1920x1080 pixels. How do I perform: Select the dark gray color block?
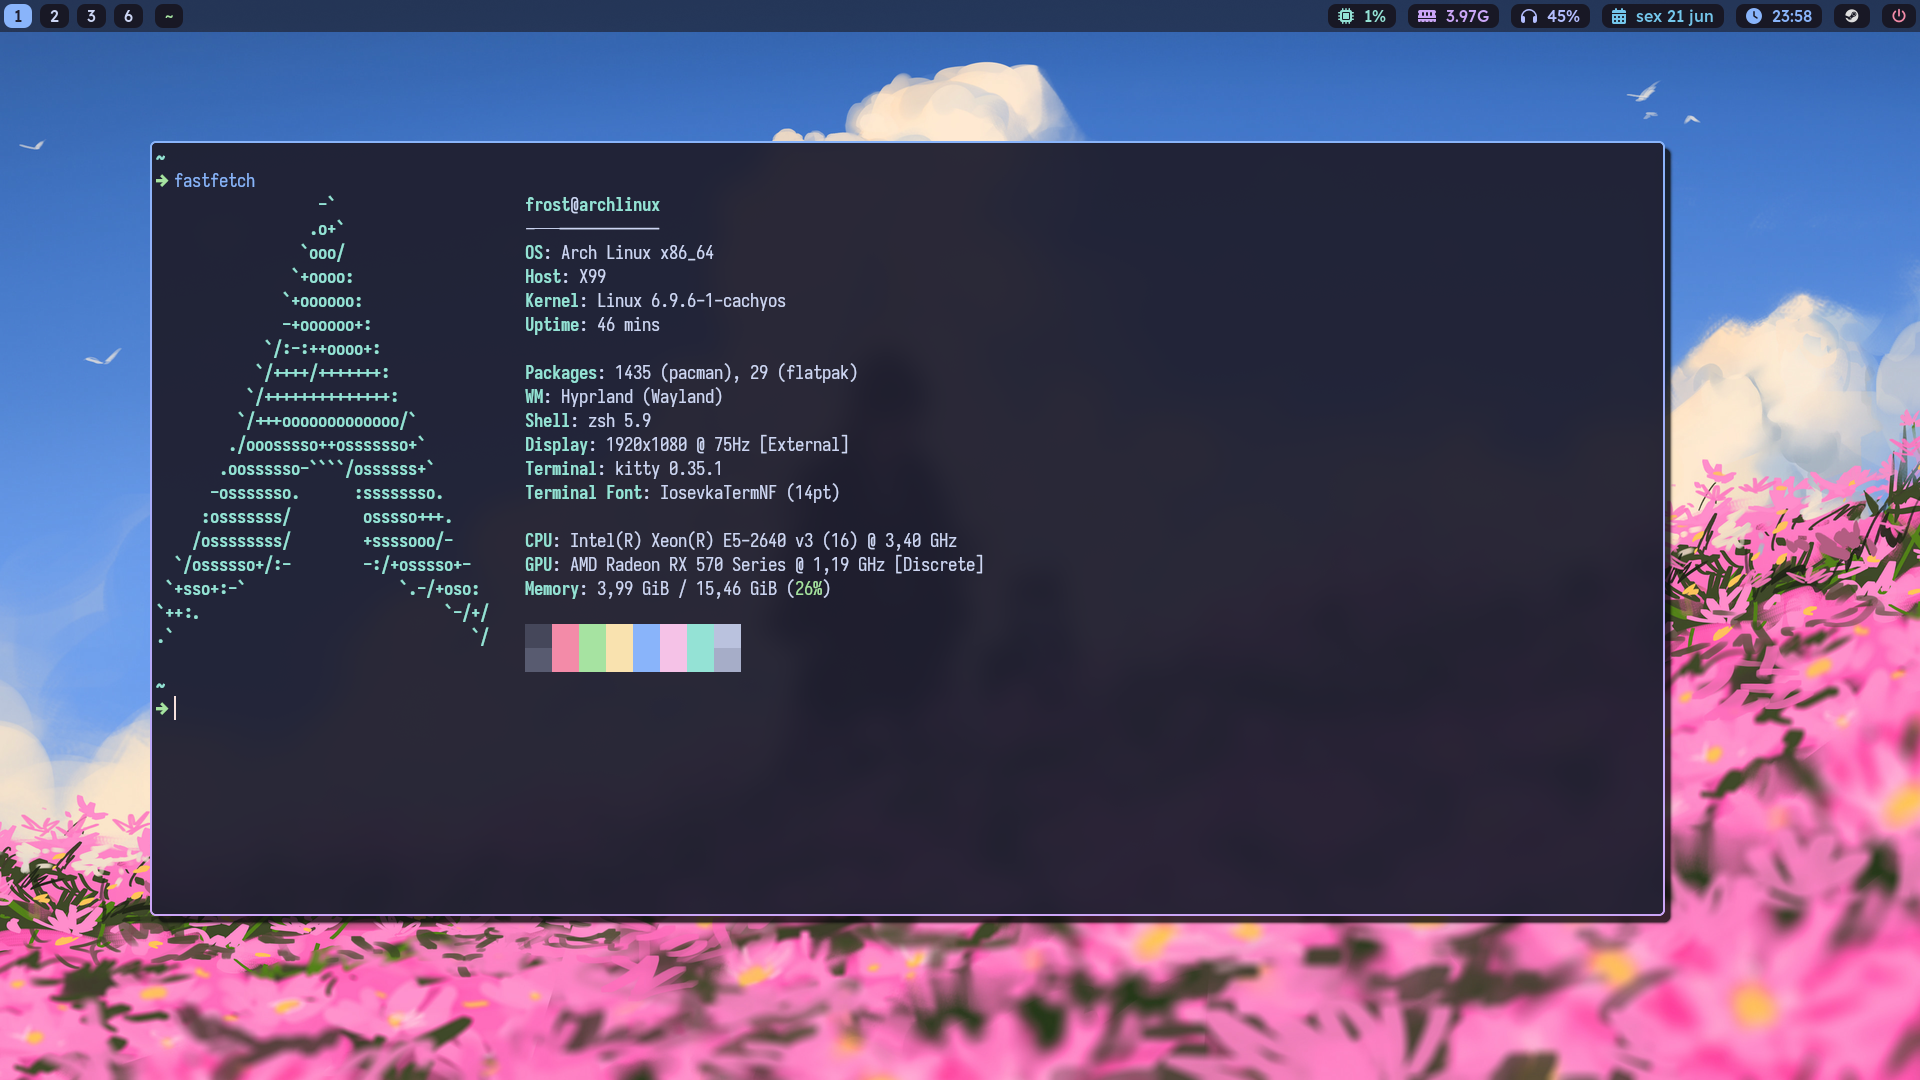point(538,648)
